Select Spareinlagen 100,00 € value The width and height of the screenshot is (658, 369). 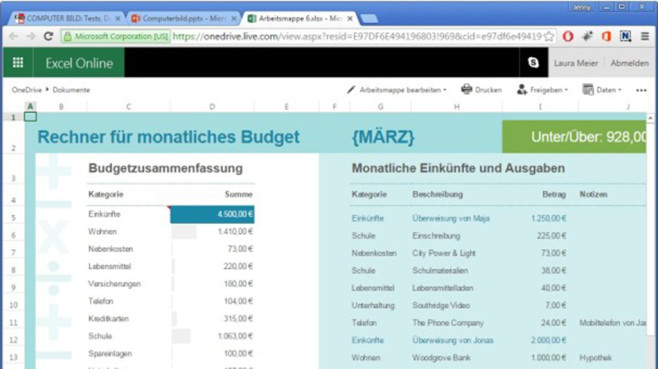(238, 353)
